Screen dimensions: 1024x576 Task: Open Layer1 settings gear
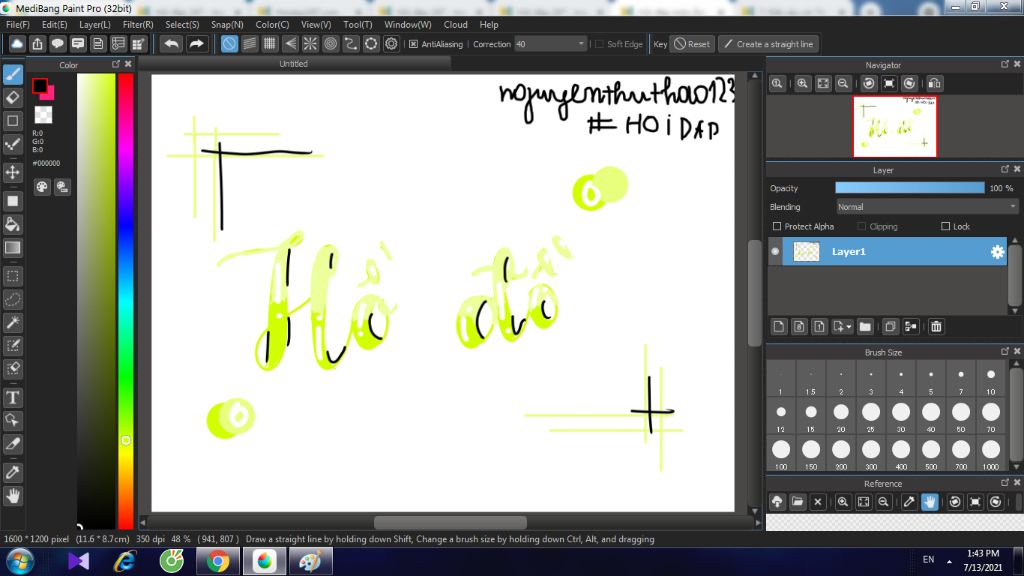[x=997, y=251]
